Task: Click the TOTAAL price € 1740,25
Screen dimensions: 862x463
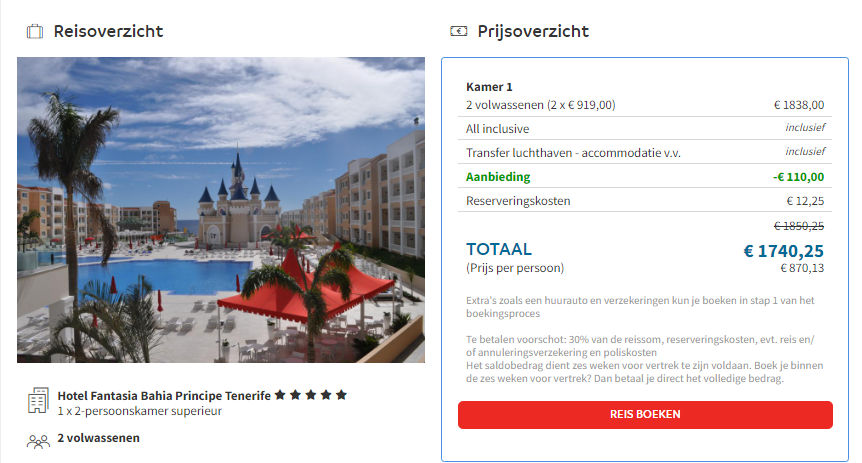Action: click(783, 251)
